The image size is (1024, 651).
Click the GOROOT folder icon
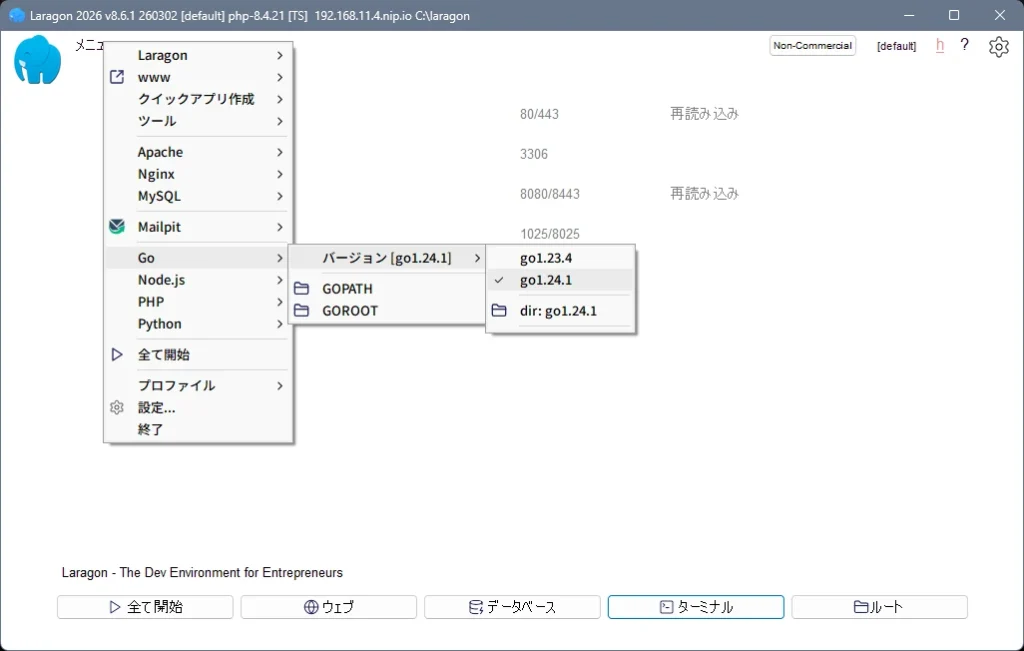(301, 311)
